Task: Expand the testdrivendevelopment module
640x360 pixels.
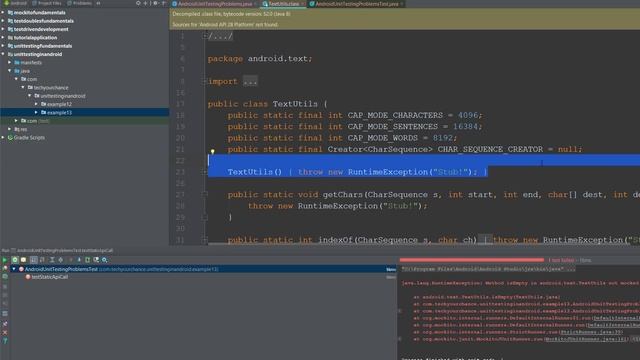Action: (3, 29)
